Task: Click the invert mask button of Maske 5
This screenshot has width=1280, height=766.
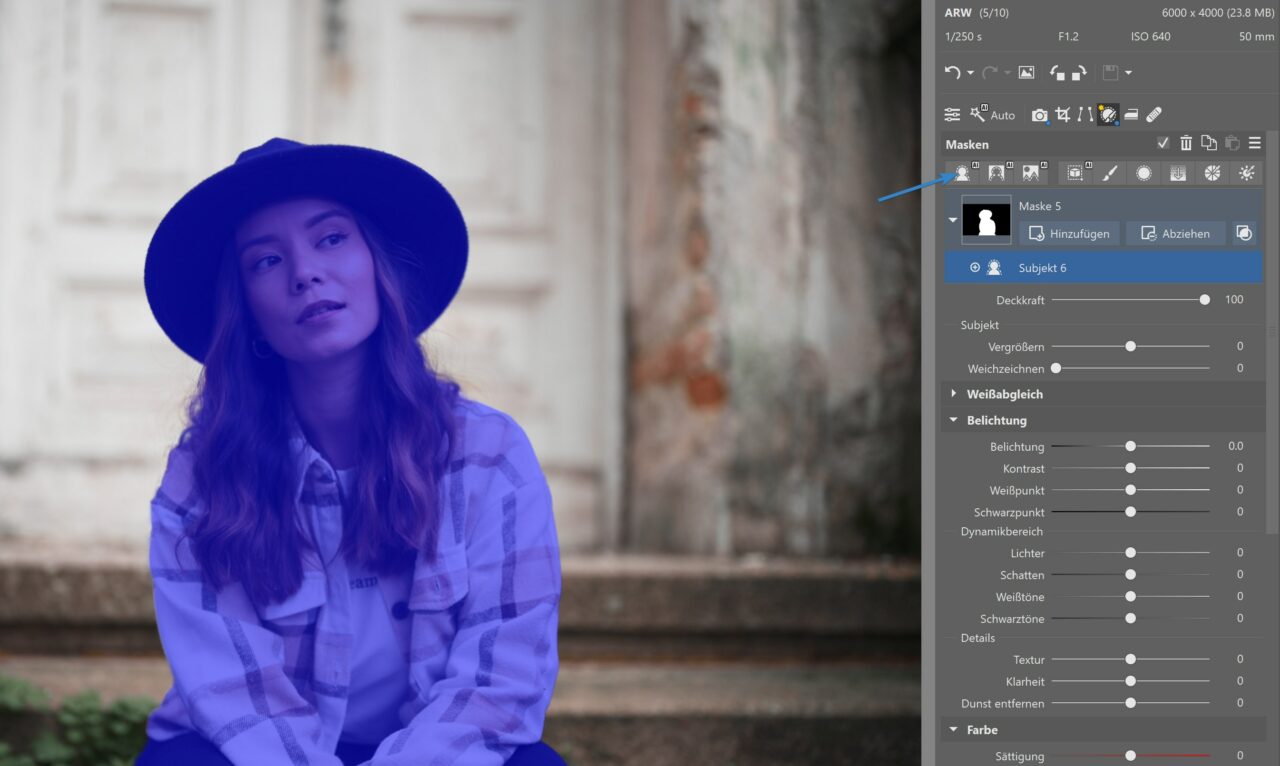Action: point(1244,233)
